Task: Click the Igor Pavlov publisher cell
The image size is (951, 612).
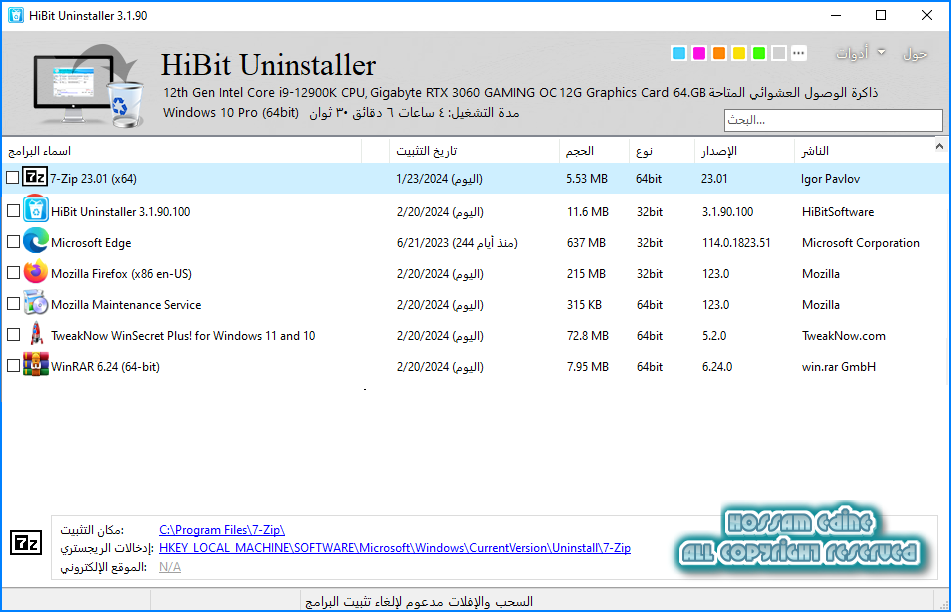Action: coord(830,179)
